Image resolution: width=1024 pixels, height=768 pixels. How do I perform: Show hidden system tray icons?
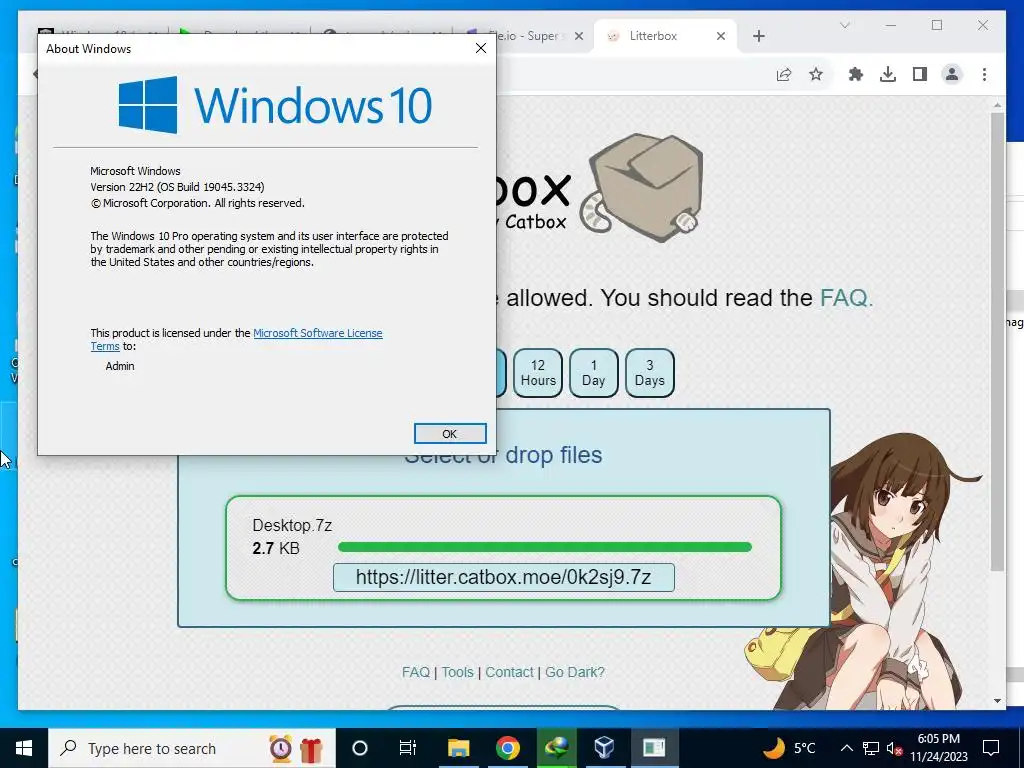(x=846, y=748)
